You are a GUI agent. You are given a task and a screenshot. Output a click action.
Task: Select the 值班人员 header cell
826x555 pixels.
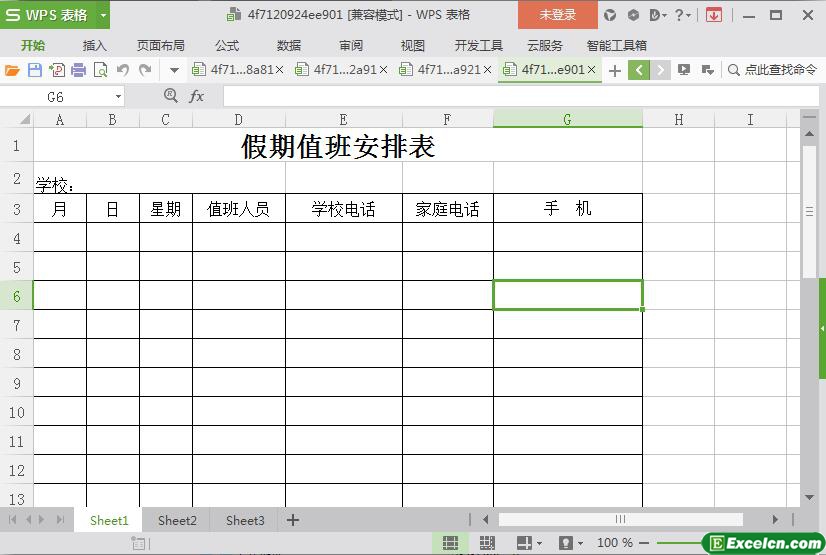point(239,209)
